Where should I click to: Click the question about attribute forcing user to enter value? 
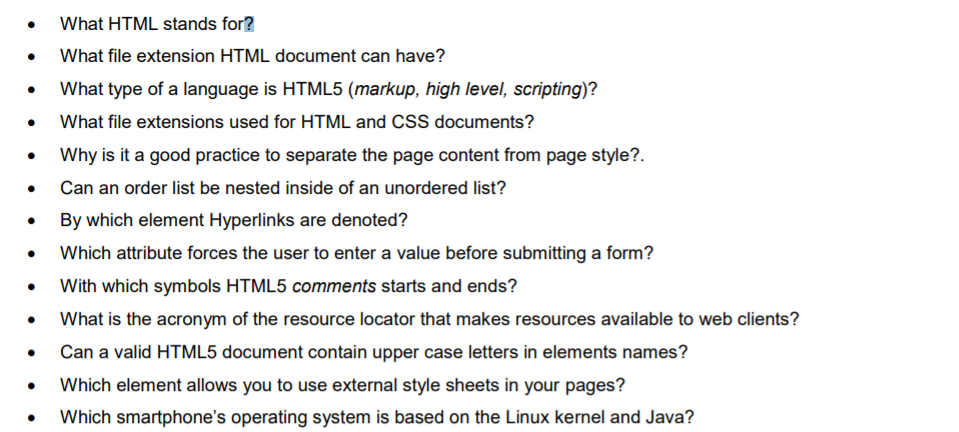pos(357,253)
